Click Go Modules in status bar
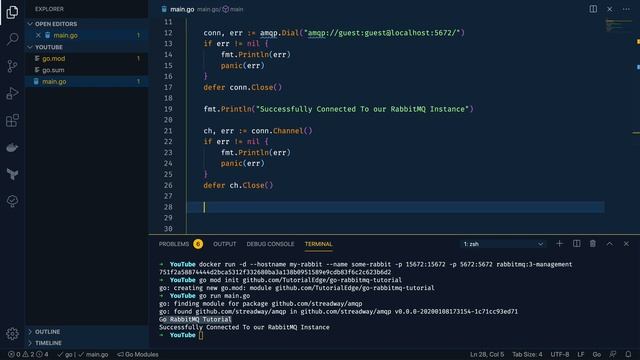This screenshot has width=640, height=360. [x=138, y=354]
